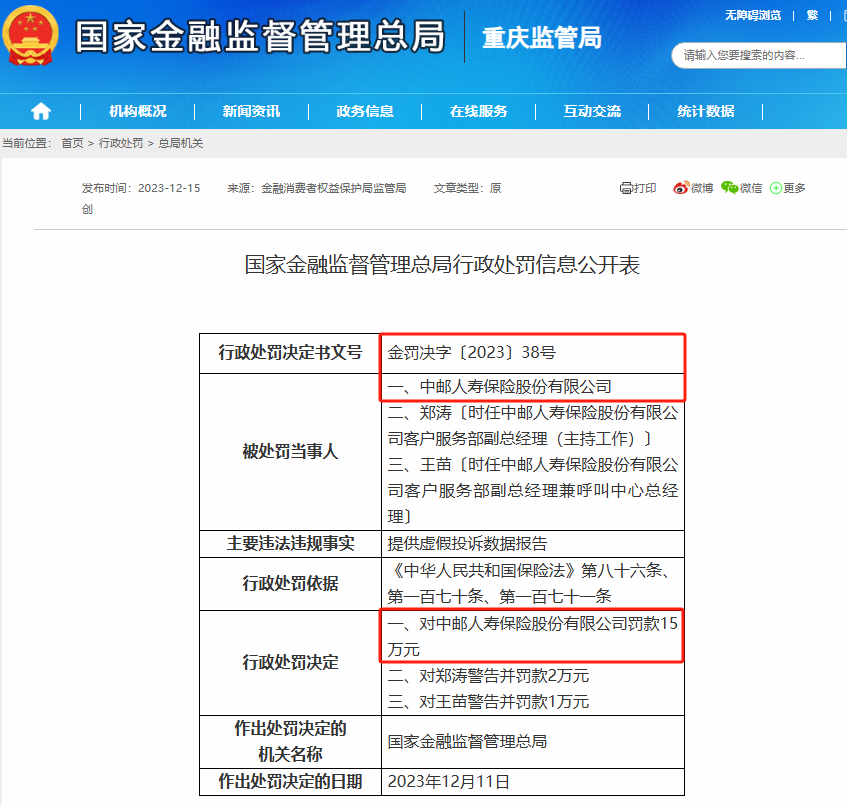Click the row header 行政处罚依据

290,583
